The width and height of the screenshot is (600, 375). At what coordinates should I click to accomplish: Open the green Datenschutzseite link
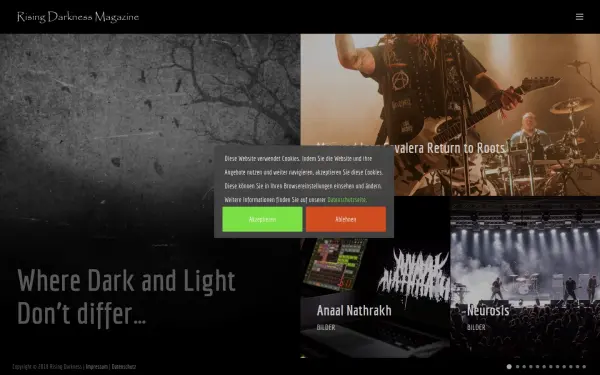pyautogui.click(x=347, y=200)
